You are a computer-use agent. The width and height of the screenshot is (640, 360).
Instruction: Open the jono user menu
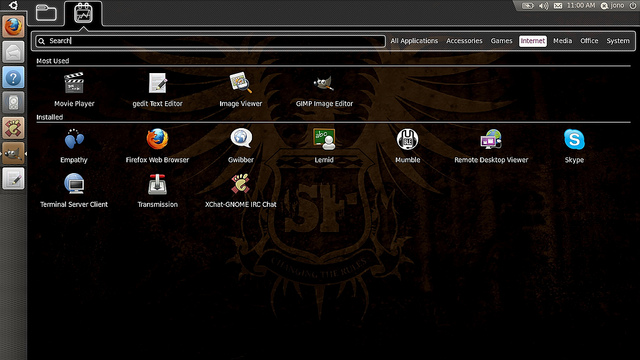point(613,5)
